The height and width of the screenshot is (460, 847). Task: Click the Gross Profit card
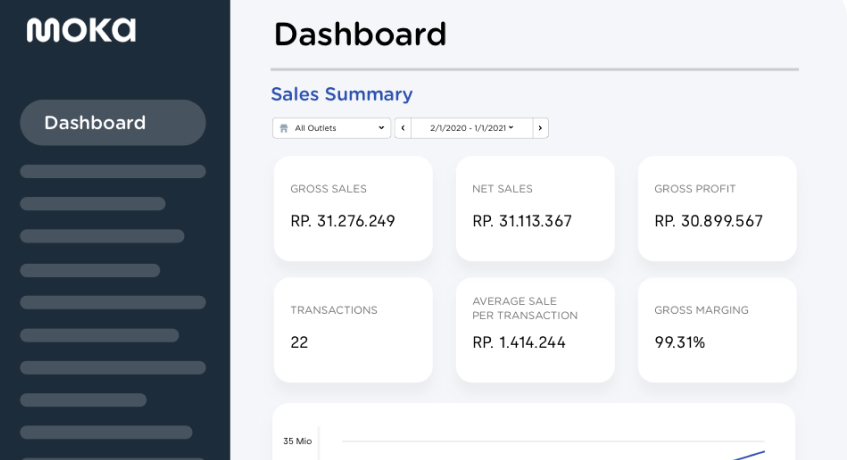(x=717, y=208)
